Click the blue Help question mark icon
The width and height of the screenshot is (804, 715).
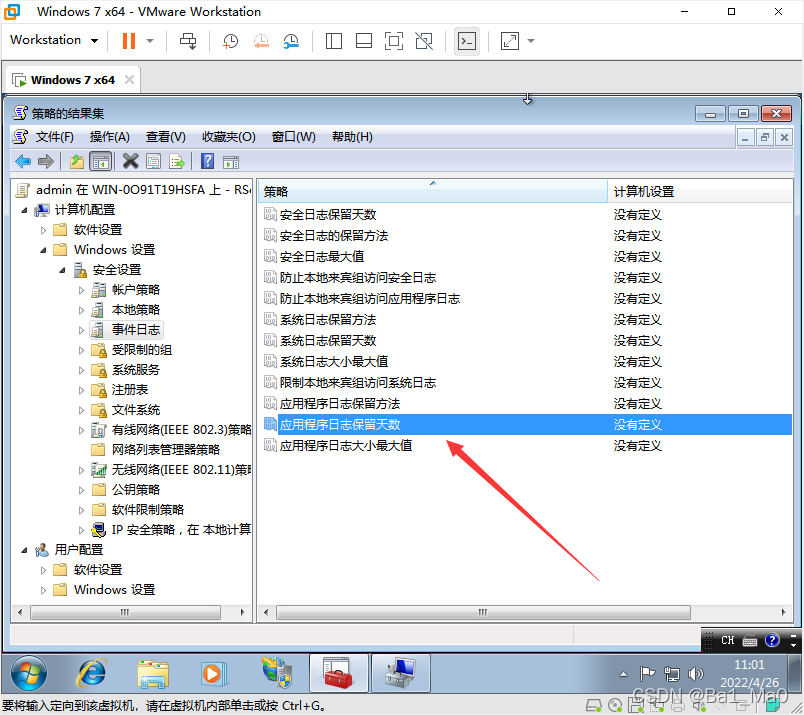(x=207, y=162)
